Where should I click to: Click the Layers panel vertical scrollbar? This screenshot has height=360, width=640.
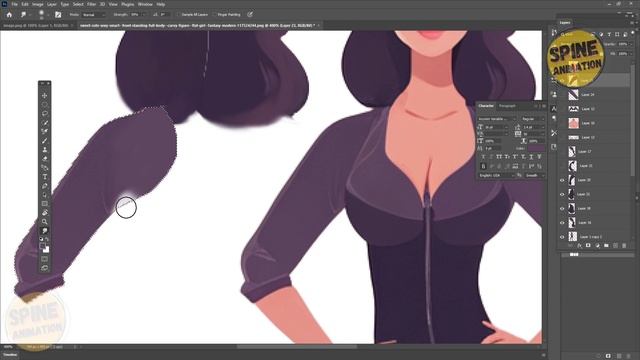click(633, 120)
